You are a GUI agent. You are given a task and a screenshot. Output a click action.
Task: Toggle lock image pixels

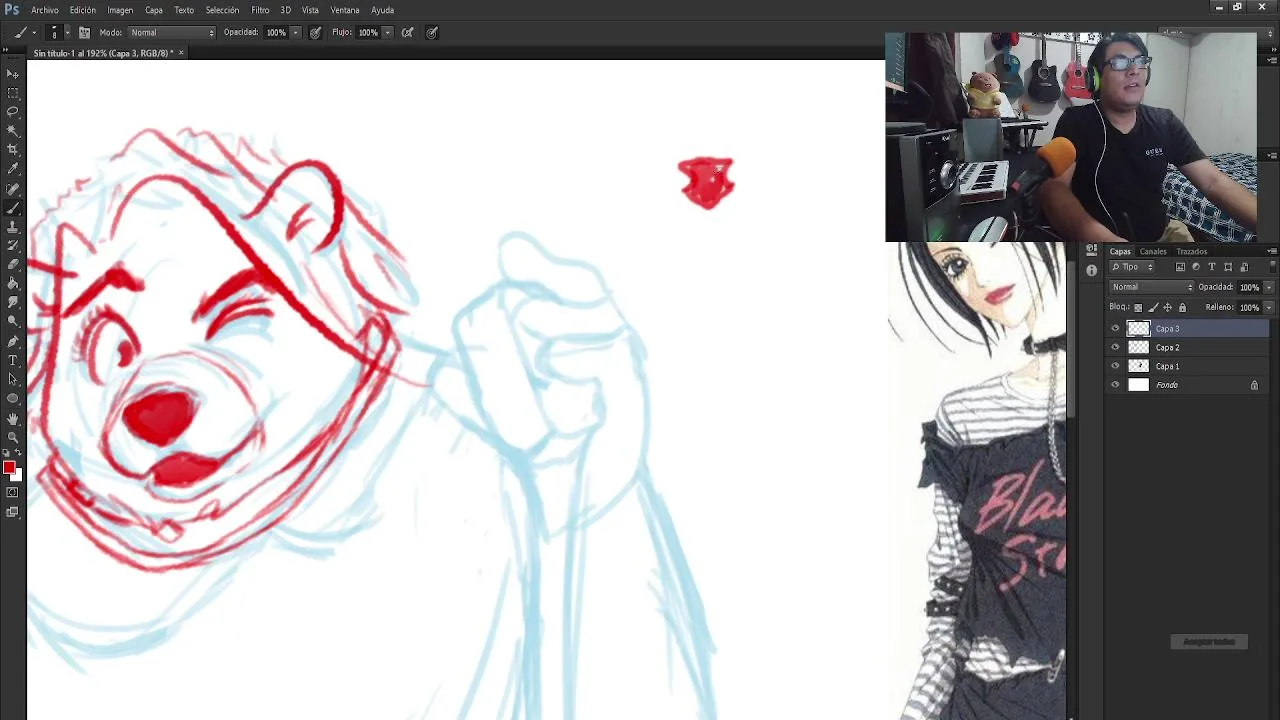[x=1153, y=308]
